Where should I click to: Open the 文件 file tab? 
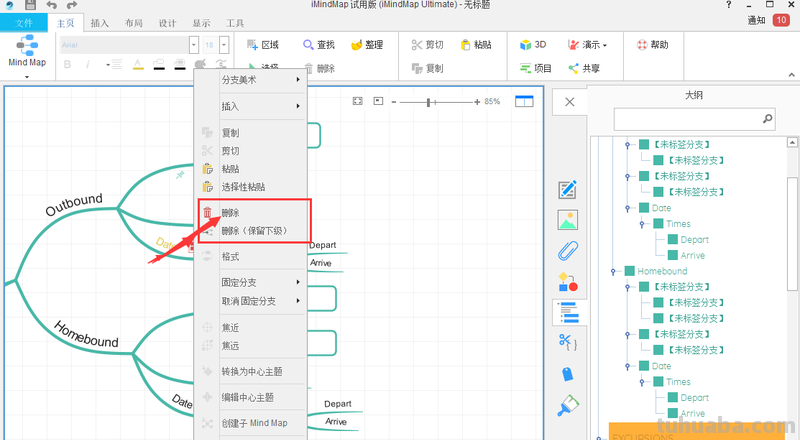(x=23, y=23)
